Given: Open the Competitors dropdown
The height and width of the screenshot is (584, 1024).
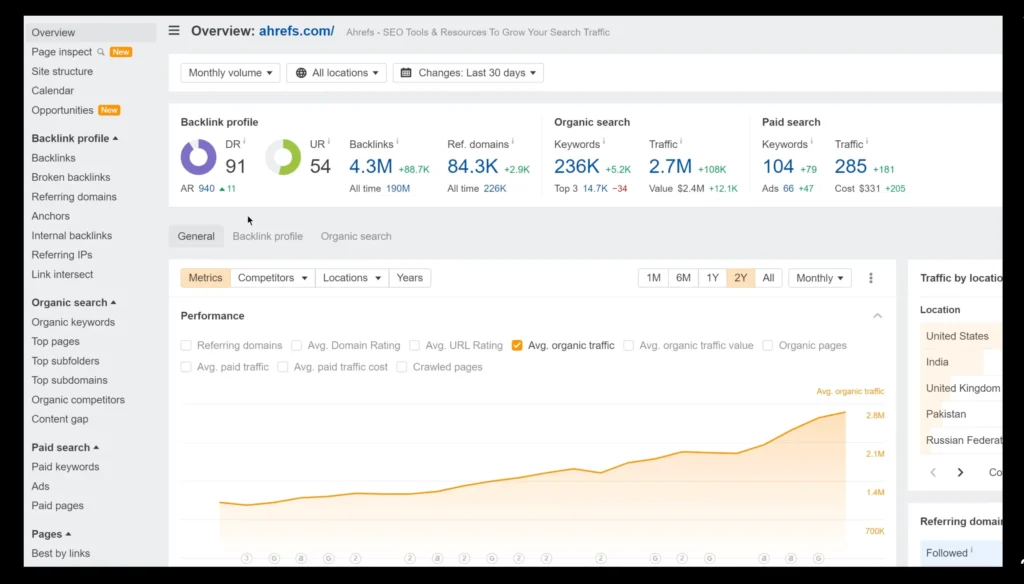Looking at the screenshot, I should tap(272, 278).
